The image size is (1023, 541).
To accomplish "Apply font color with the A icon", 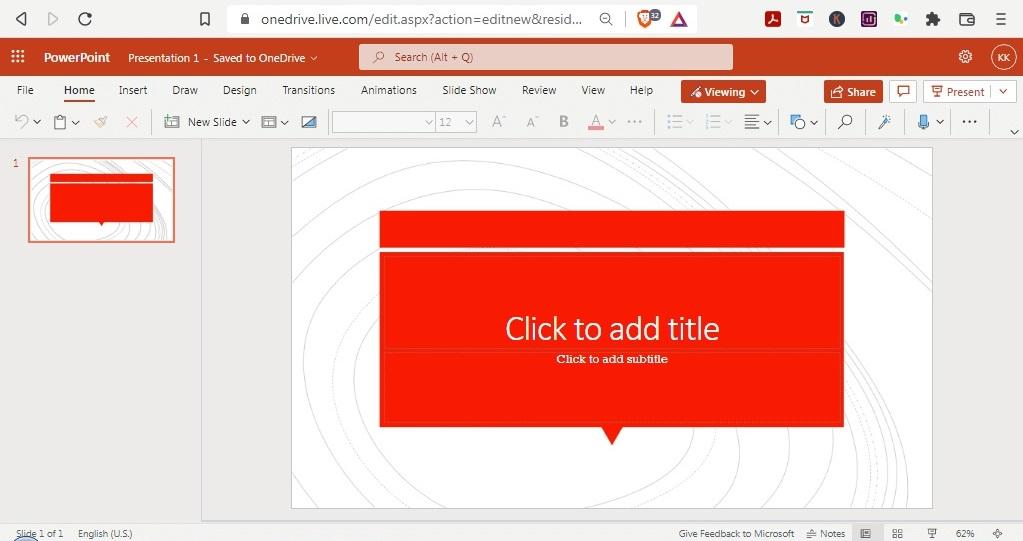I will pos(596,121).
